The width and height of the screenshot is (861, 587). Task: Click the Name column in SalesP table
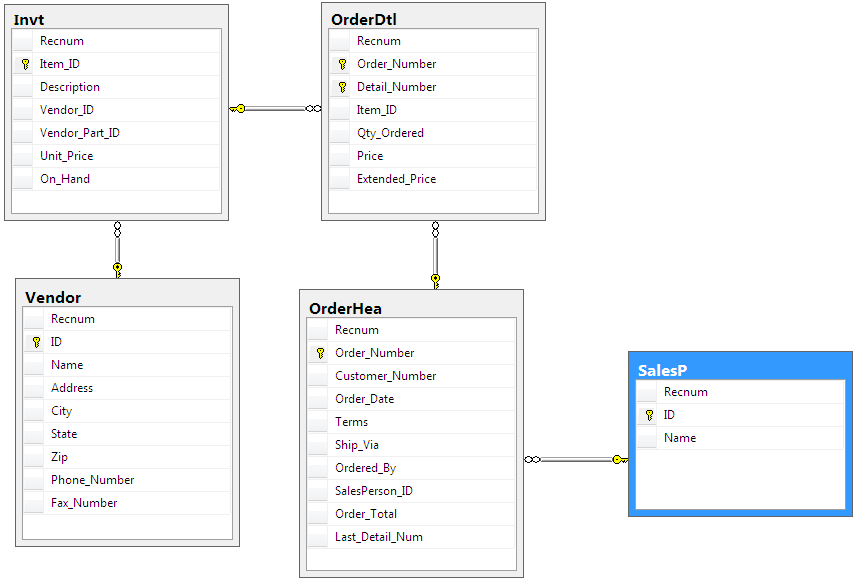pos(680,438)
